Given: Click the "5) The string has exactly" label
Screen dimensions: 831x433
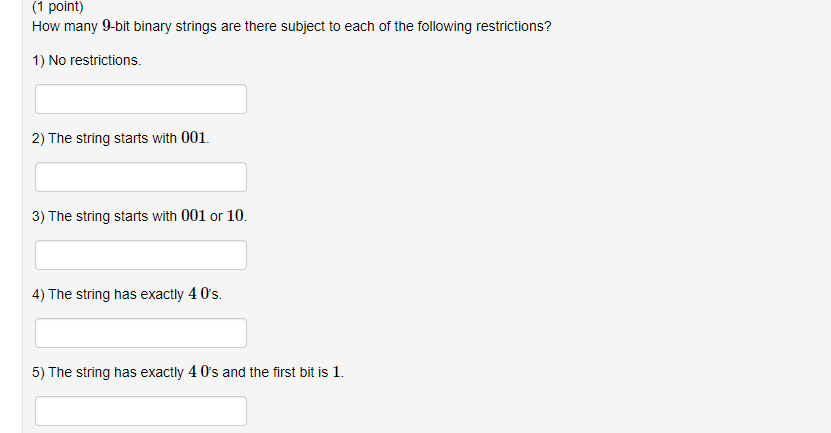Looking at the screenshot, I should click(x=108, y=372).
